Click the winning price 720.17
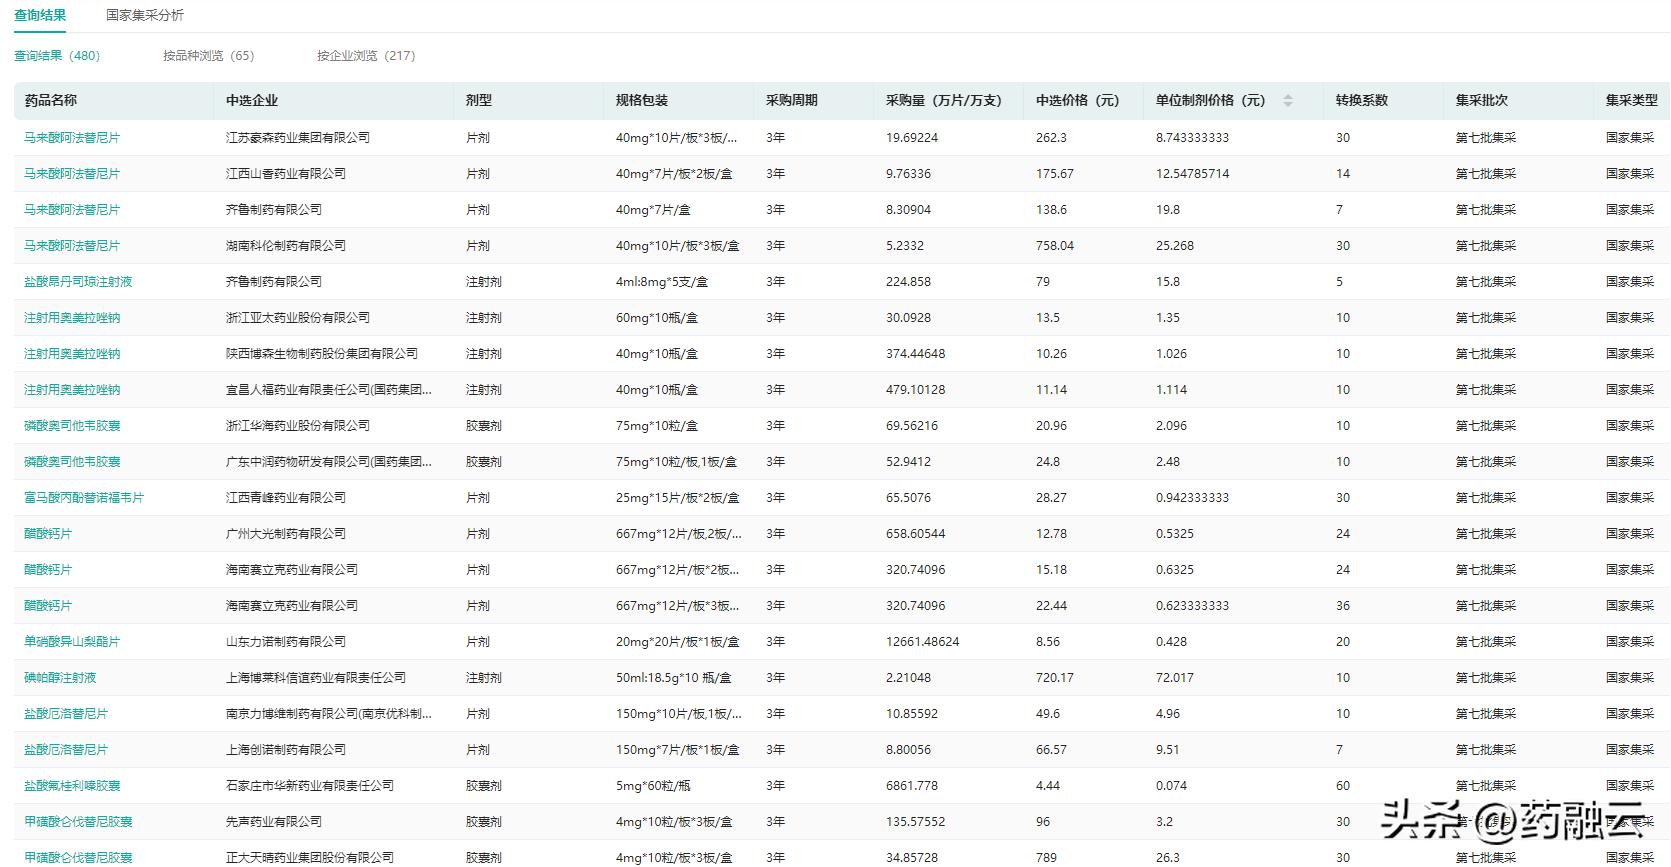 coord(1055,678)
